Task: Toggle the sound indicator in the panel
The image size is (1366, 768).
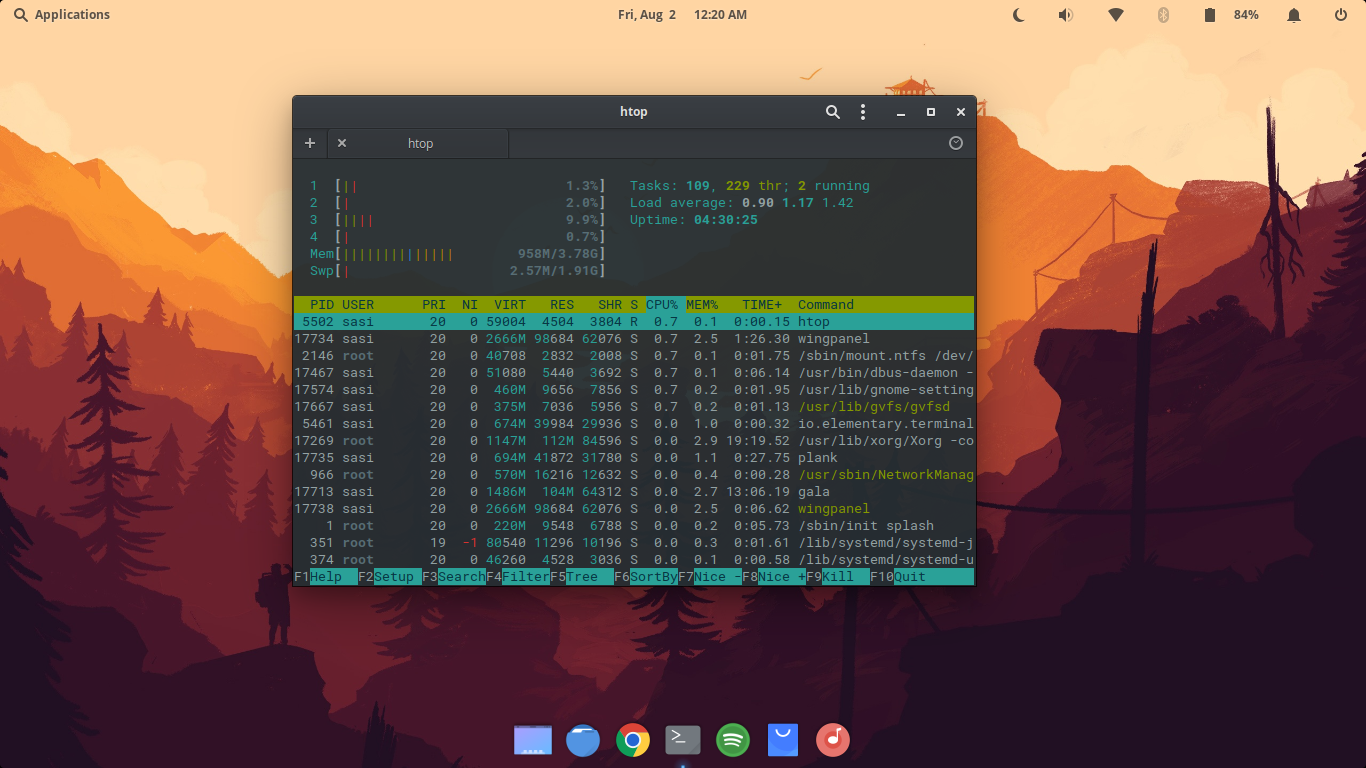Action: click(x=1066, y=14)
